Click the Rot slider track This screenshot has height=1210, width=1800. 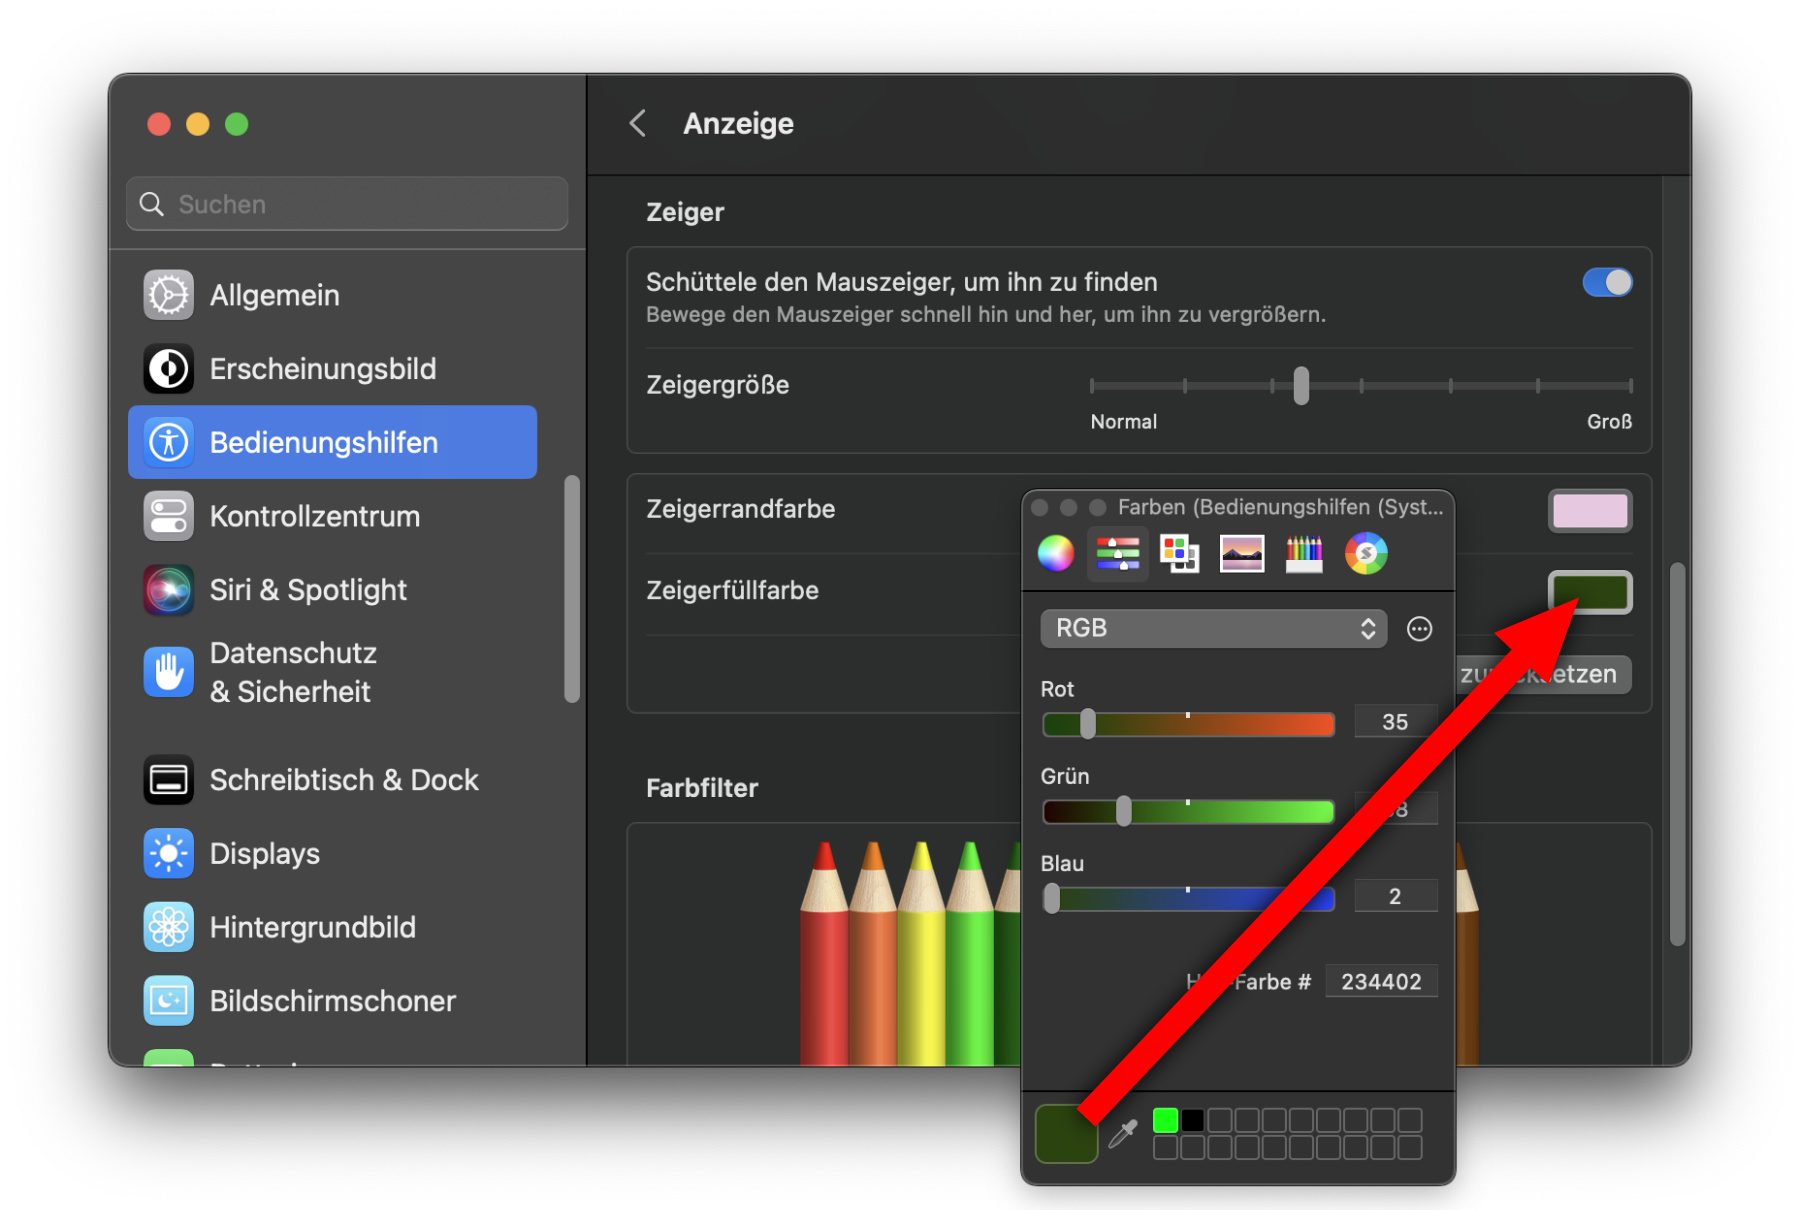coord(1188,724)
